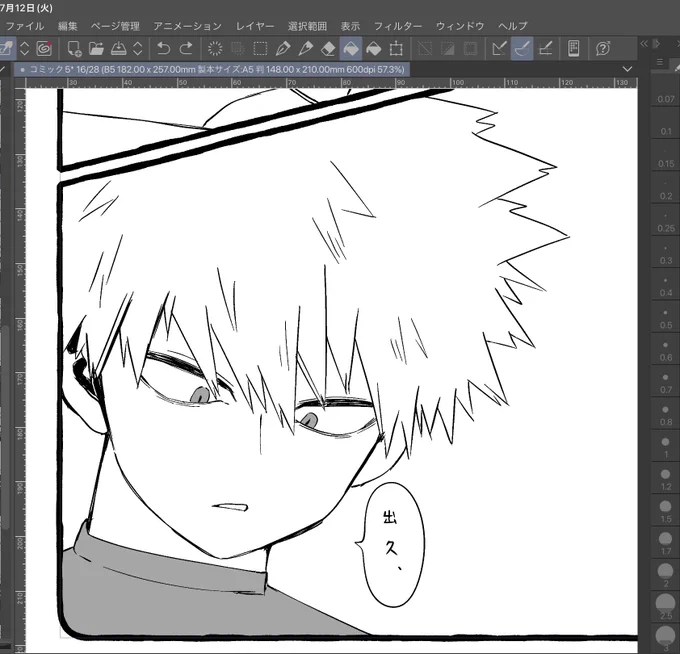Redo the undone action
Screen dimensions: 680x654
(186, 48)
